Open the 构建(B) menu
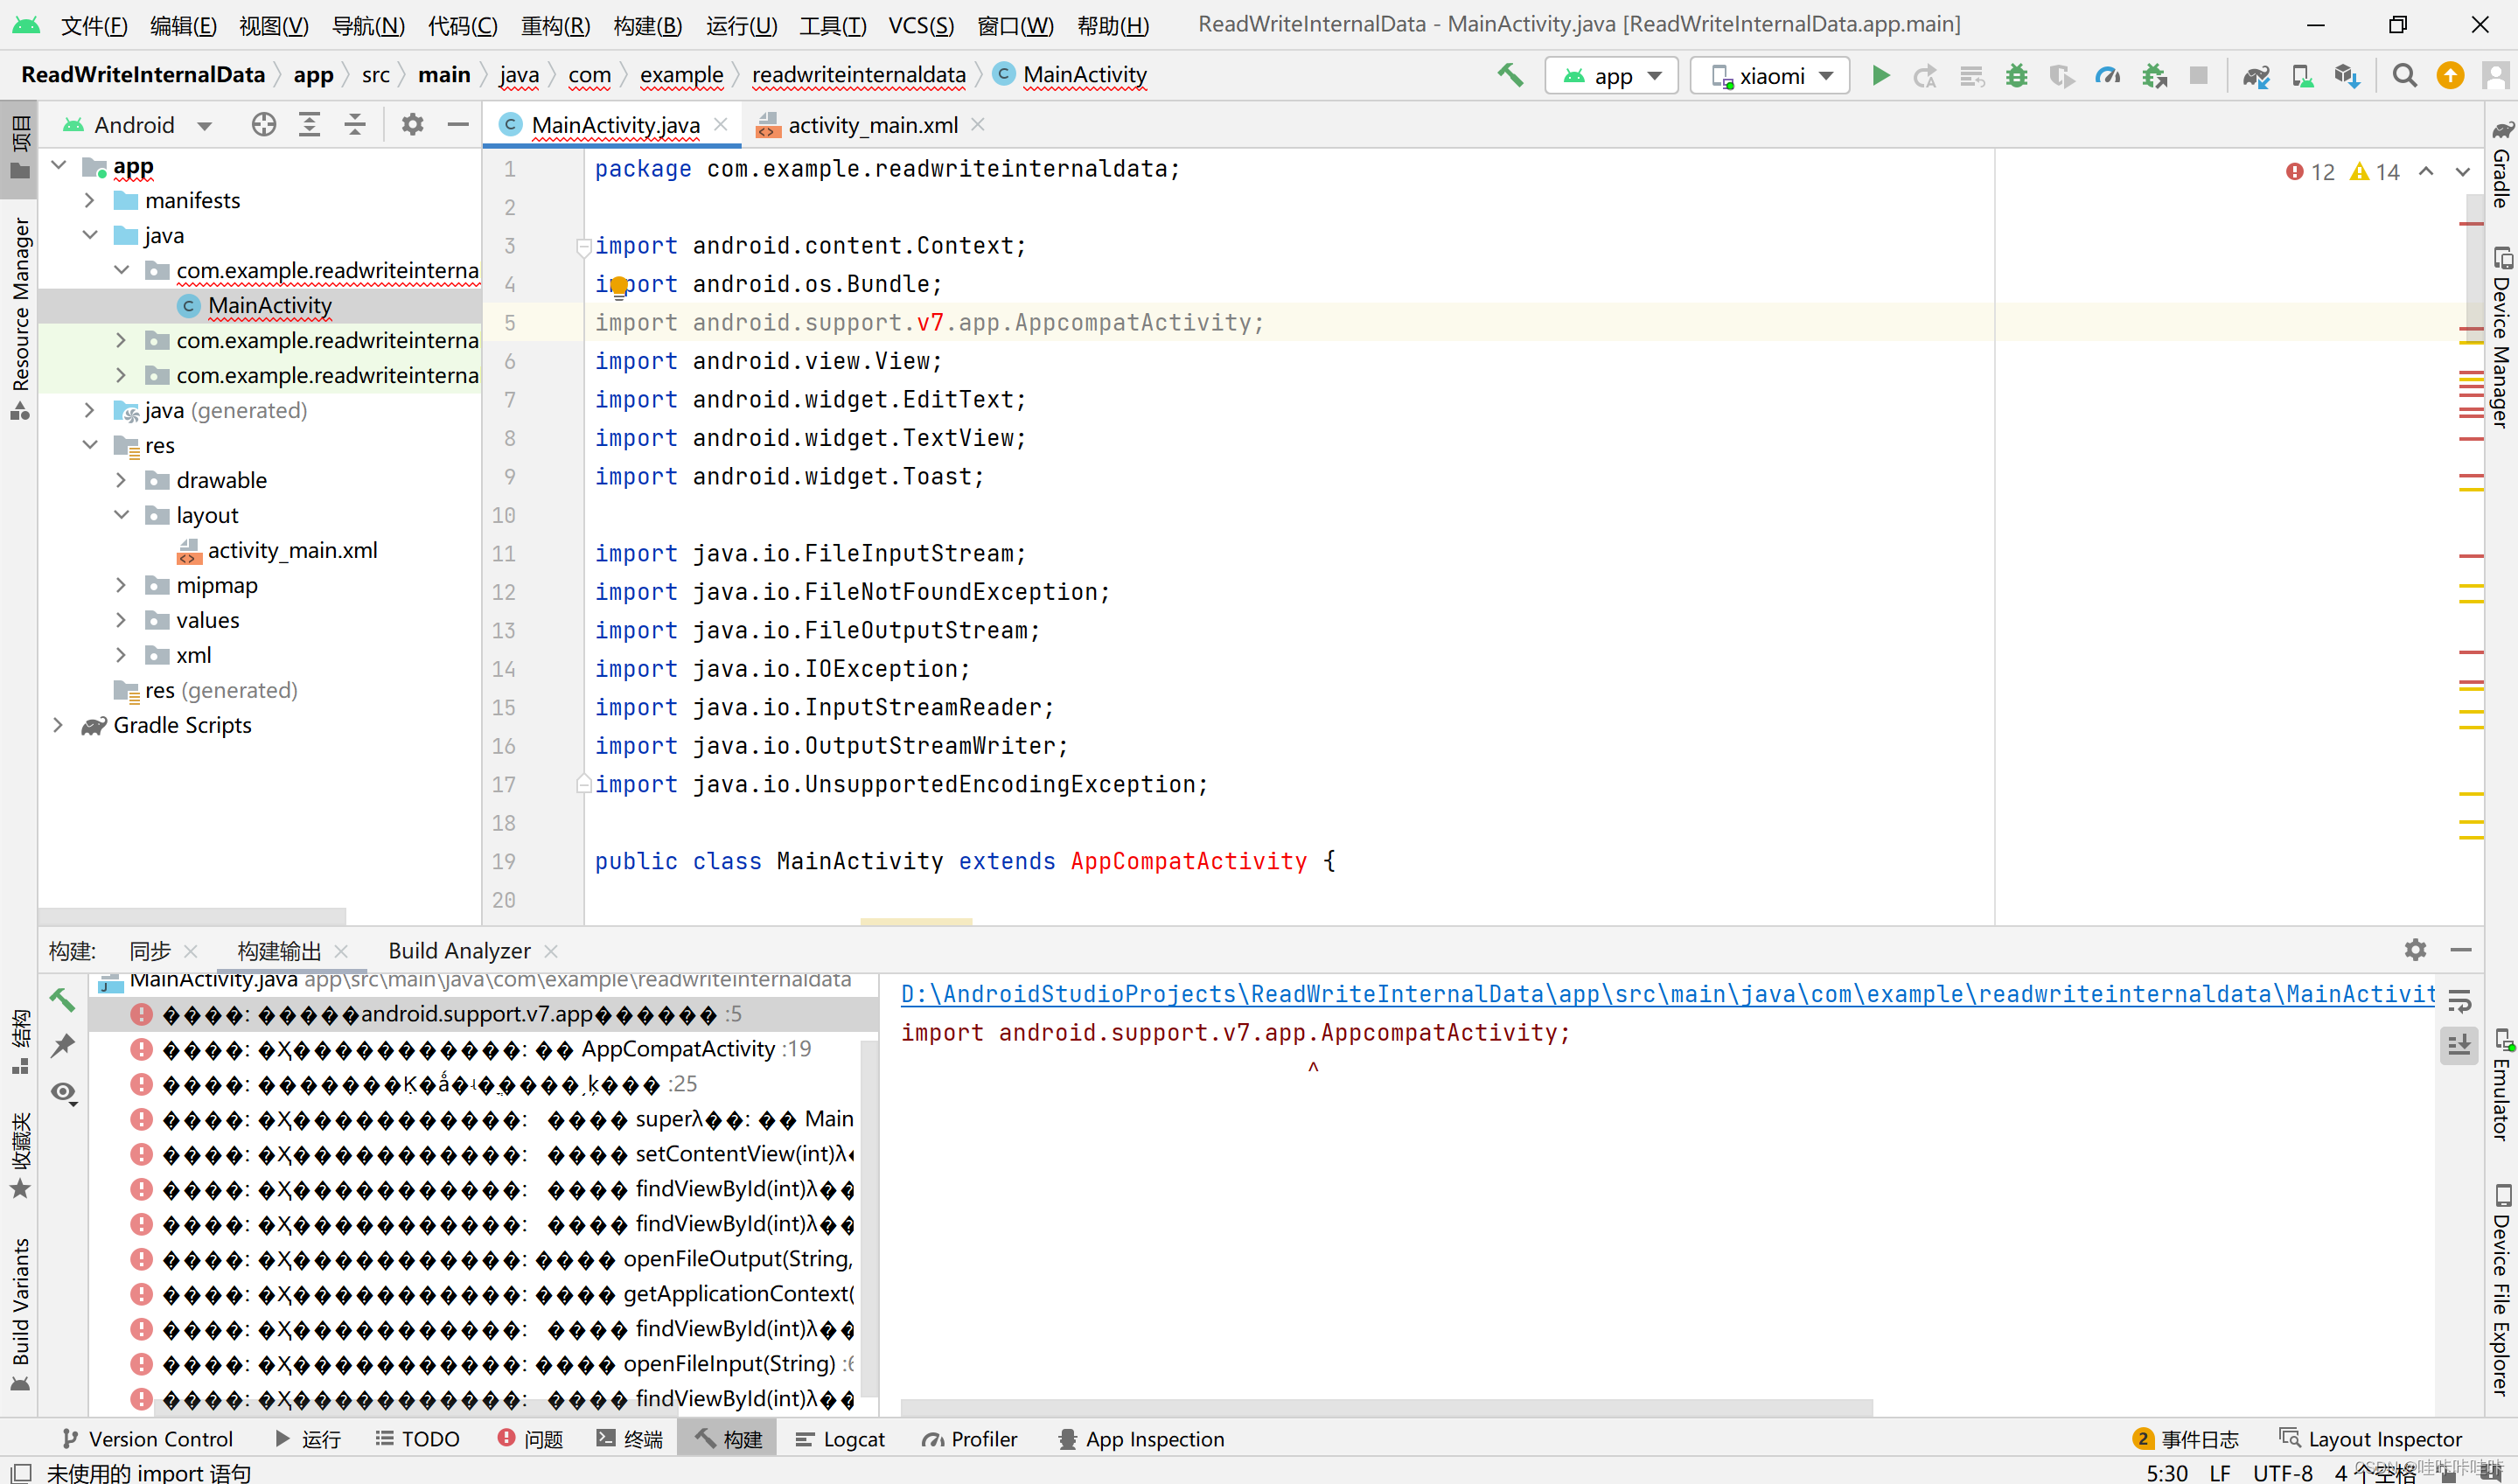This screenshot has width=2518, height=1484. click(x=647, y=25)
